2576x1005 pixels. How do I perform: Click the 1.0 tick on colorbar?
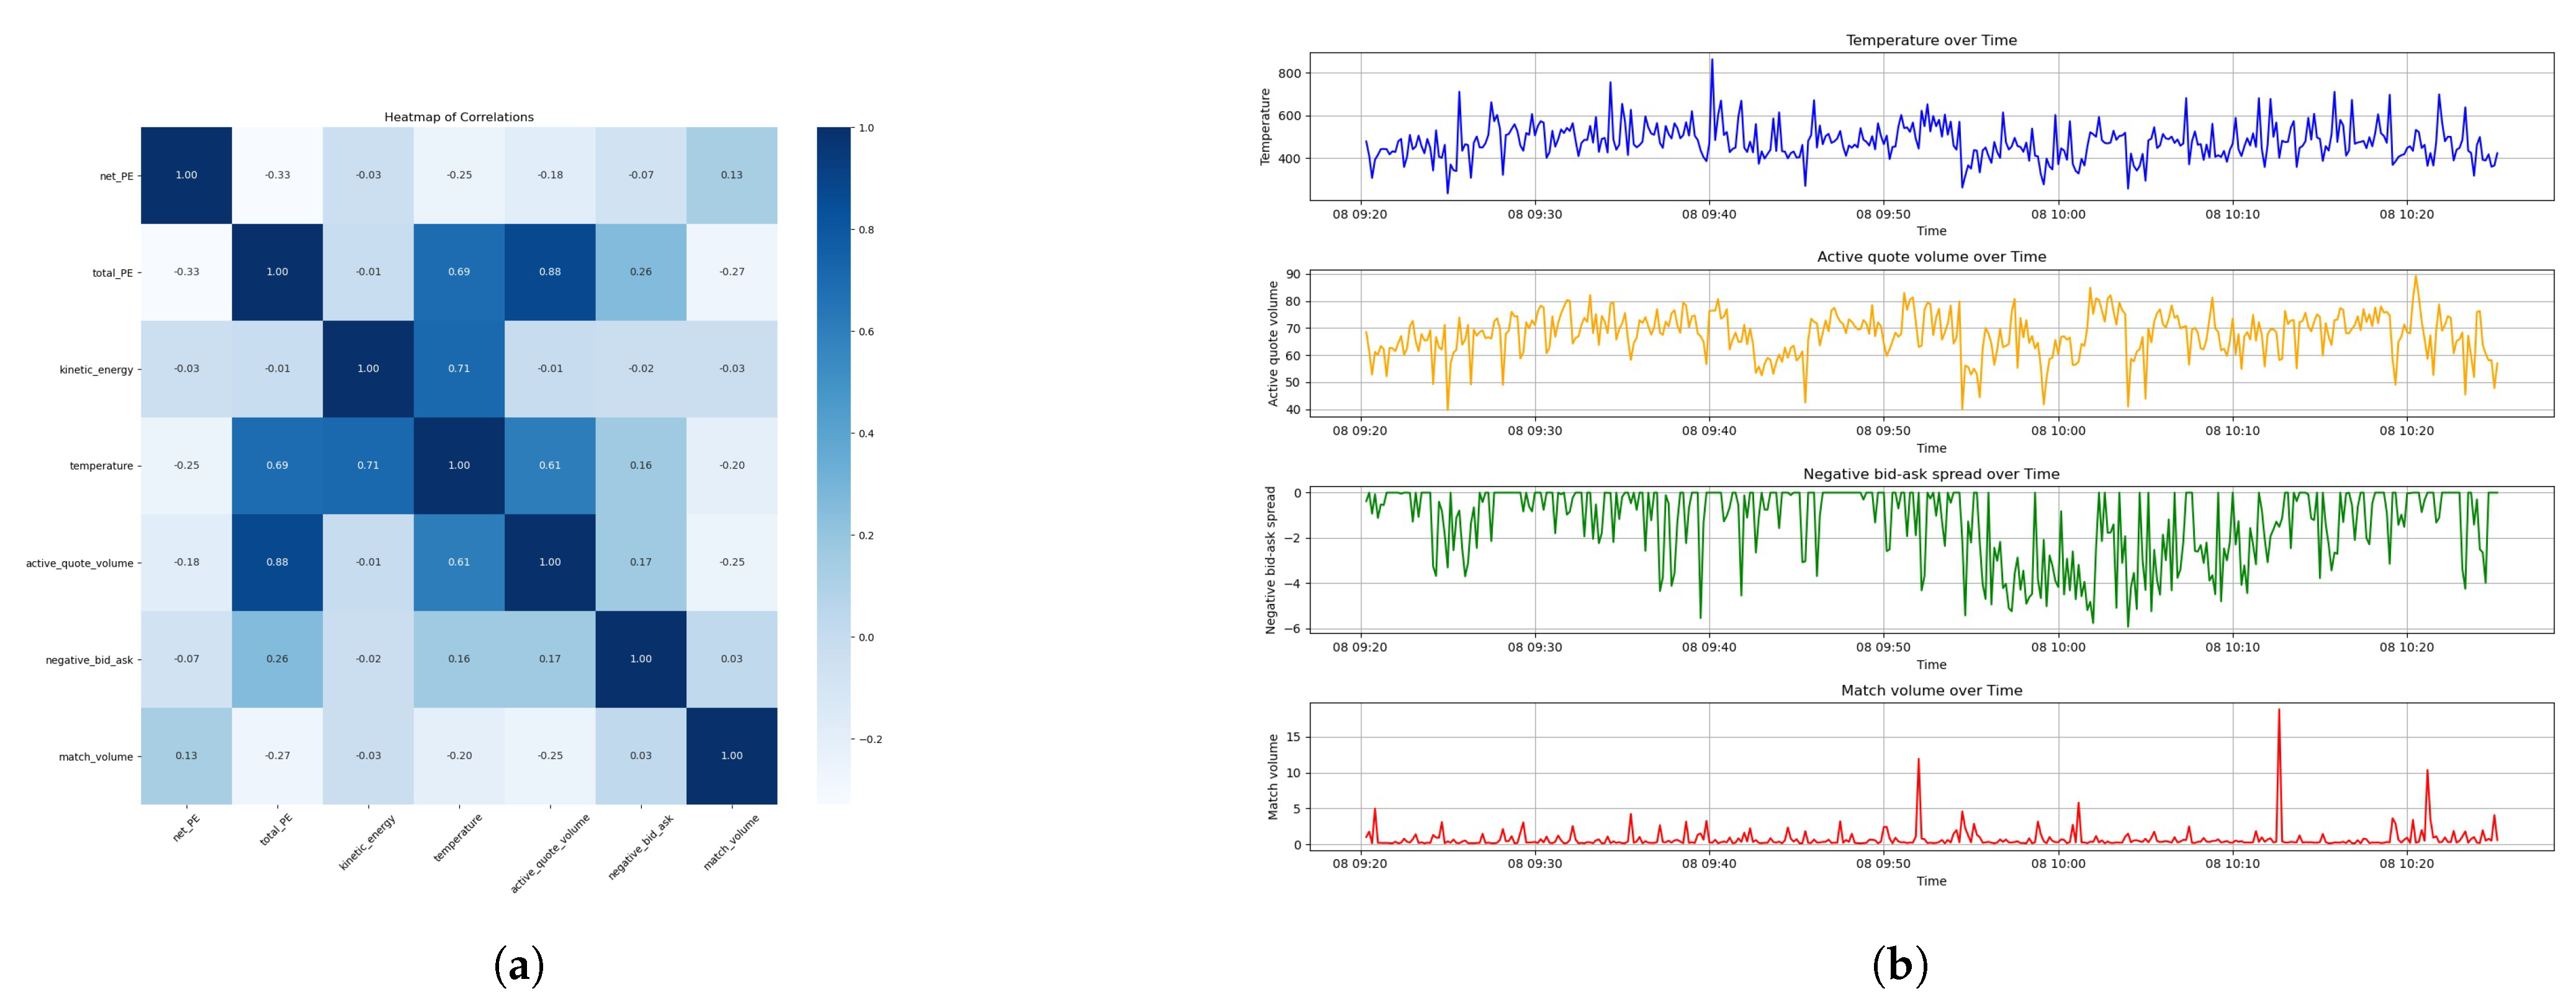(x=866, y=128)
